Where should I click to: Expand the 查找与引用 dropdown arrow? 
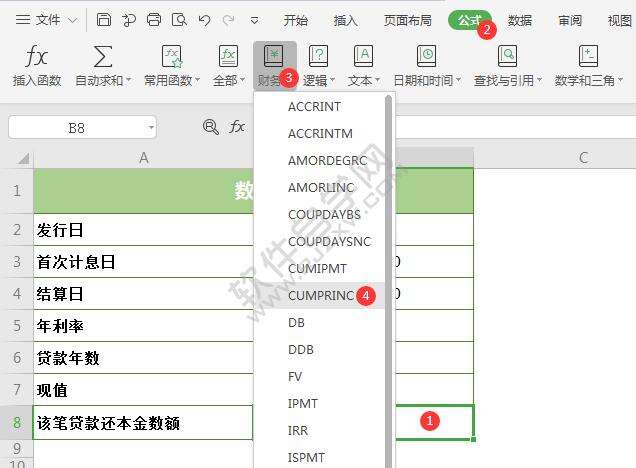[539, 80]
